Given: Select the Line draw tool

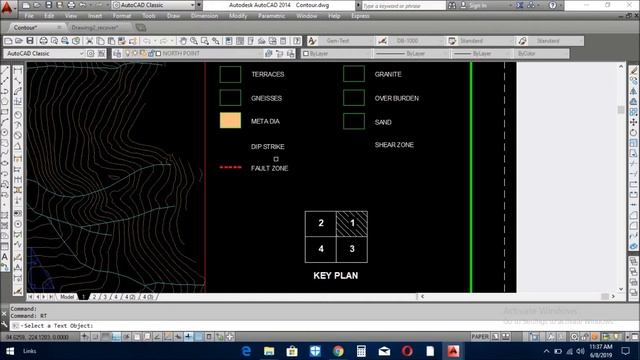Looking at the screenshot, I should (5, 71).
